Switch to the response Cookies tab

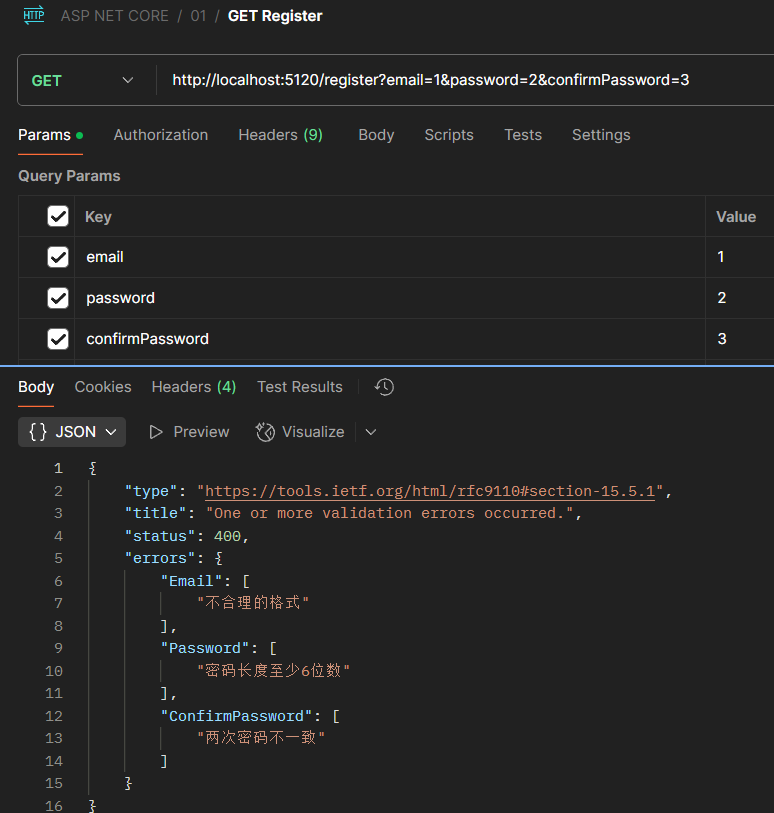103,387
